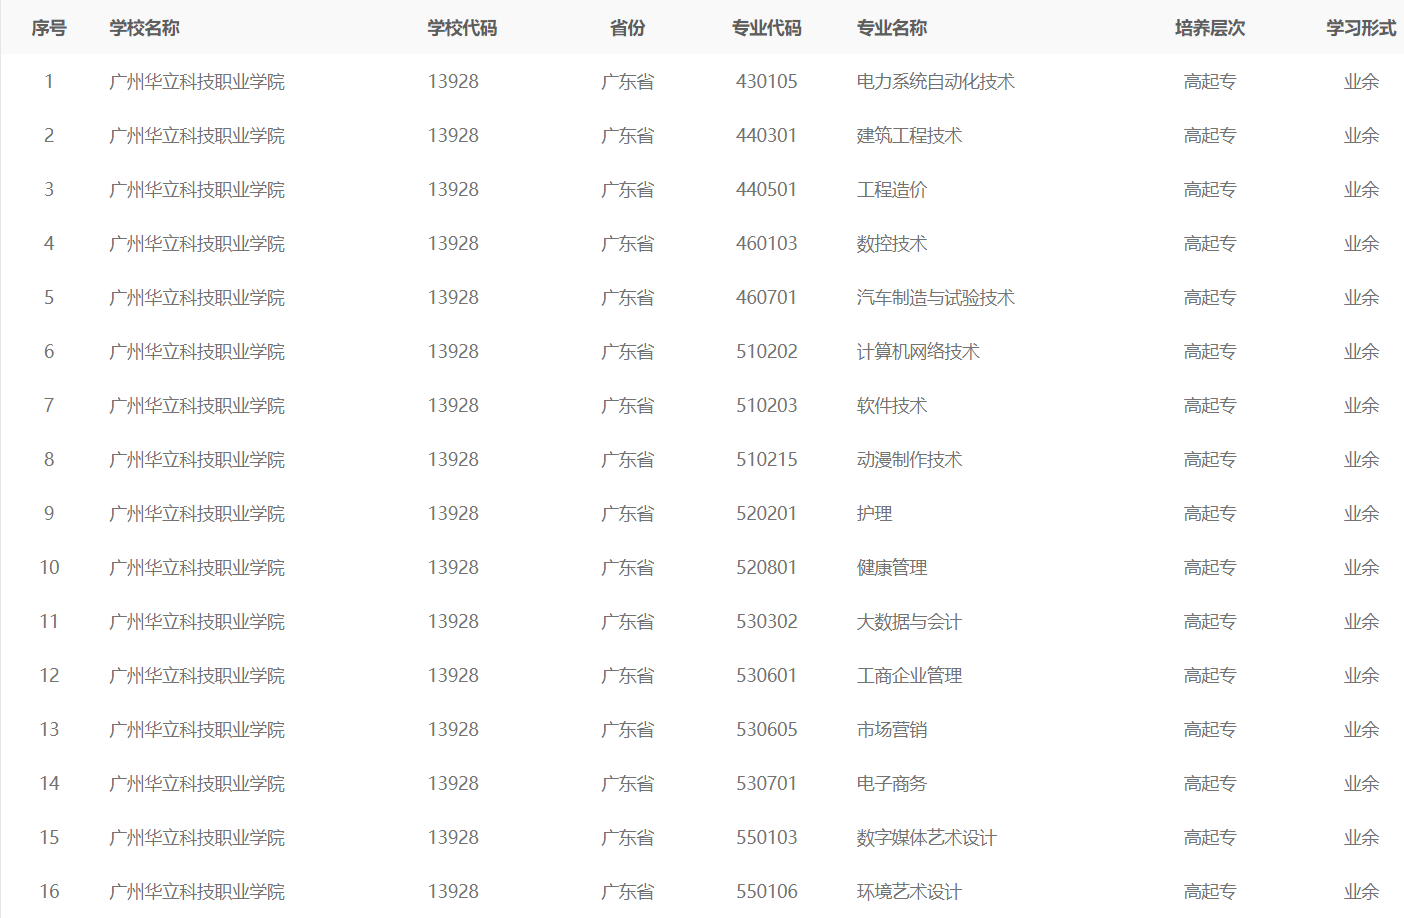Click sequence number 16

[49, 892]
